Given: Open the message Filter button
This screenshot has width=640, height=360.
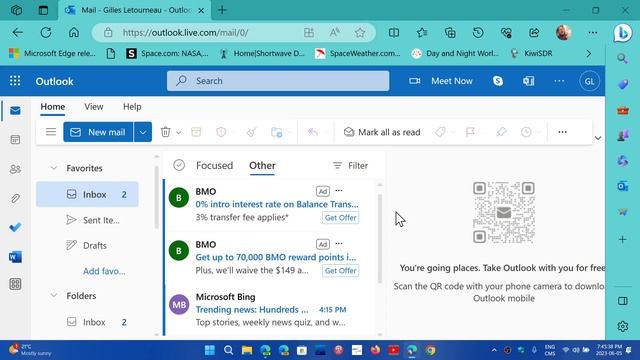Looking at the screenshot, I should point(350,165).
